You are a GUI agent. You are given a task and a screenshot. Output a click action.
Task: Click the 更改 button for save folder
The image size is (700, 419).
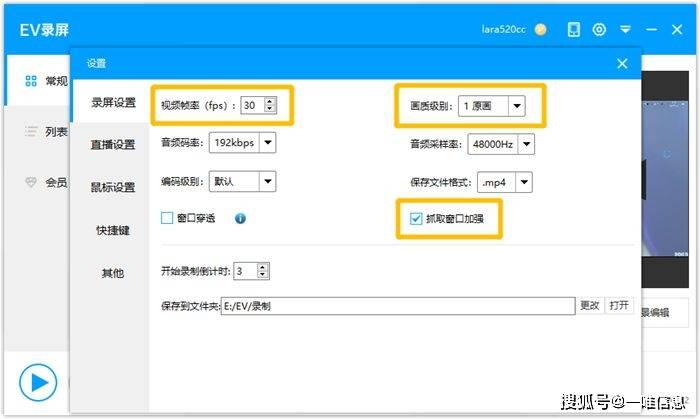[590, 305]
